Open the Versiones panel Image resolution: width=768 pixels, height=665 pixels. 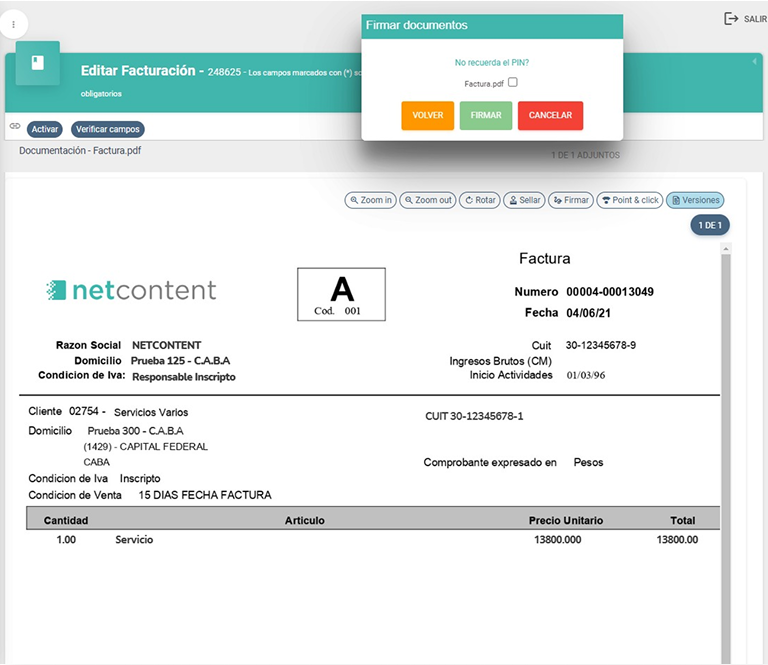click(x=694, y=200)
